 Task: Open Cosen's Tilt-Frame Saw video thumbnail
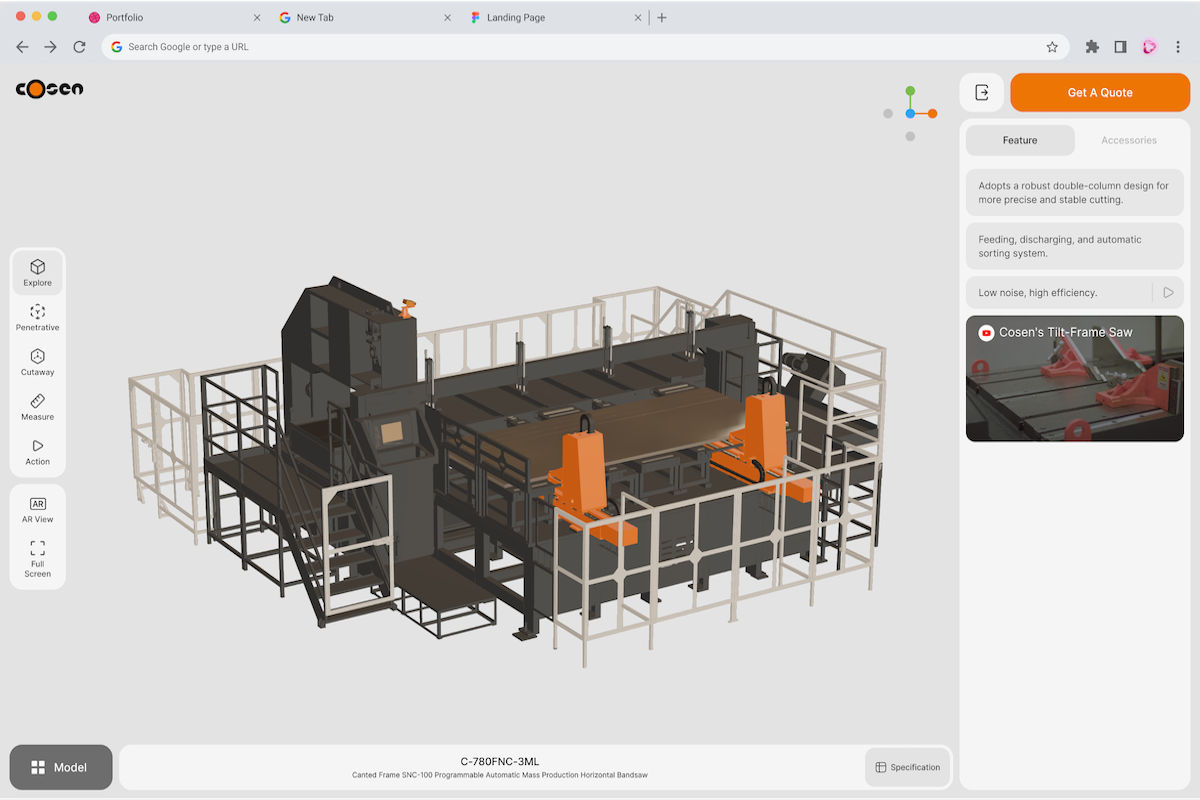(1074, 379)
